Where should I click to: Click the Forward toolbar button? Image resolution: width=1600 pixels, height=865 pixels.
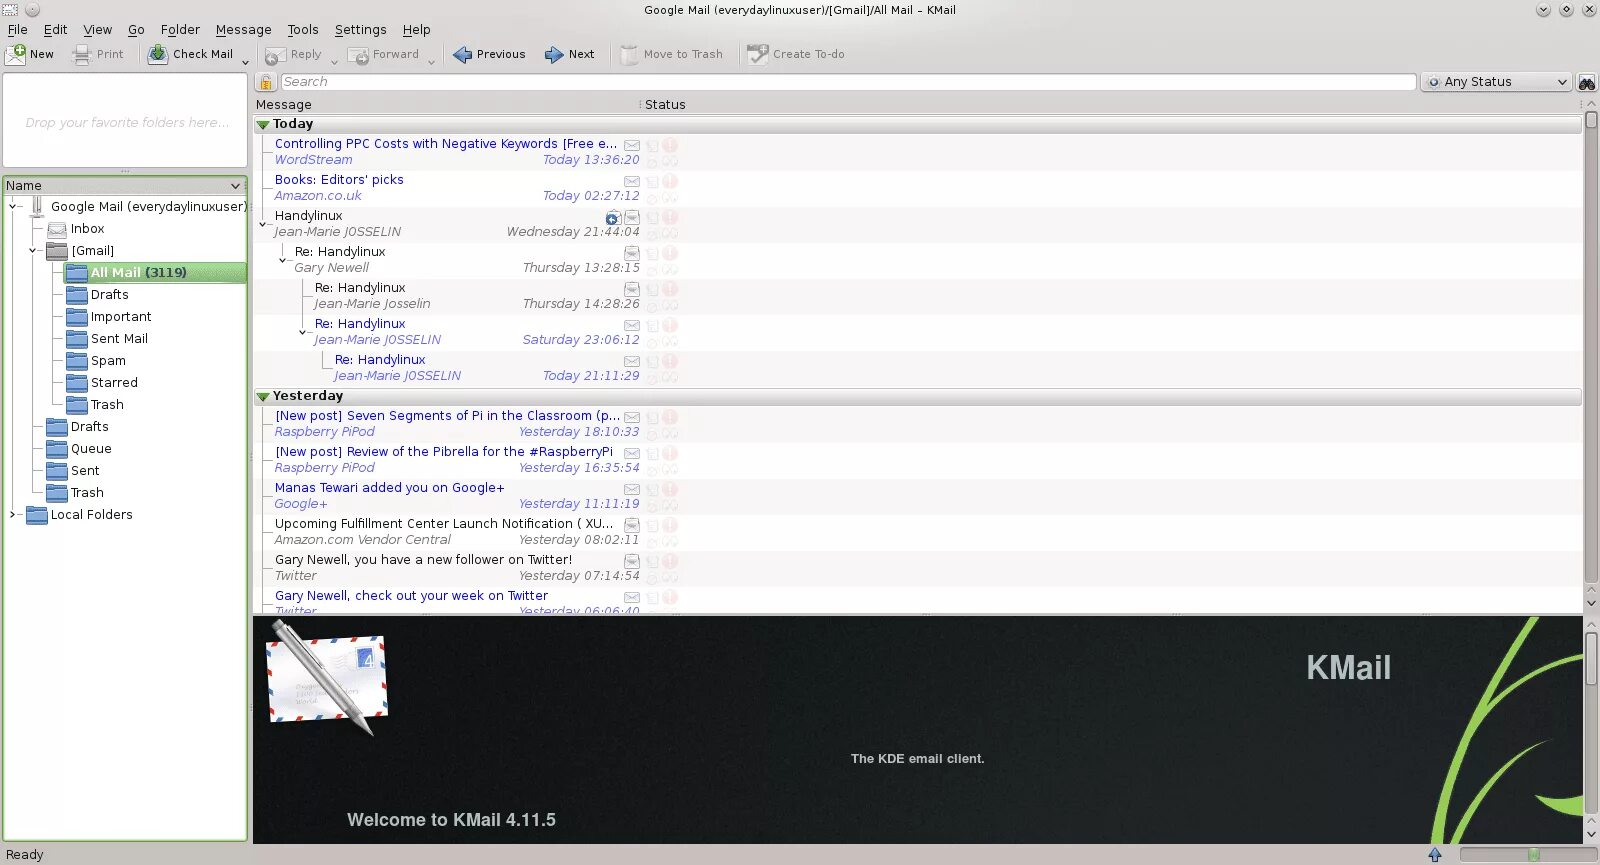click(383, 54)
